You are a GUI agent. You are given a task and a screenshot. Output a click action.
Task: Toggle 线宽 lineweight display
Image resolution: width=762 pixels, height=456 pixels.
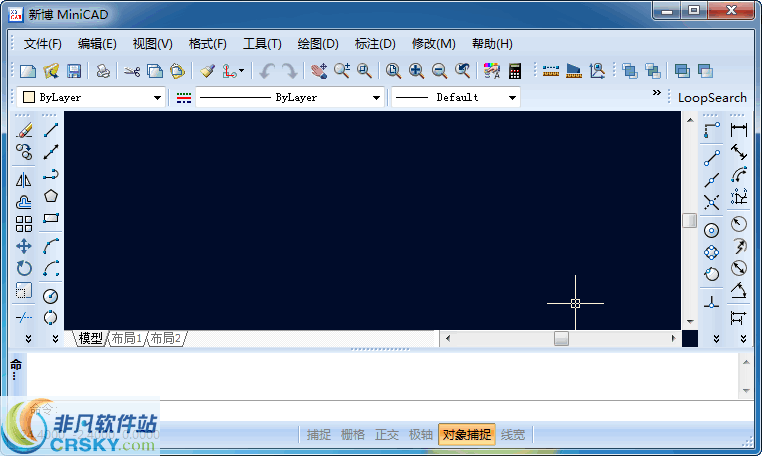pyautogui.click(x=513, y=434)
